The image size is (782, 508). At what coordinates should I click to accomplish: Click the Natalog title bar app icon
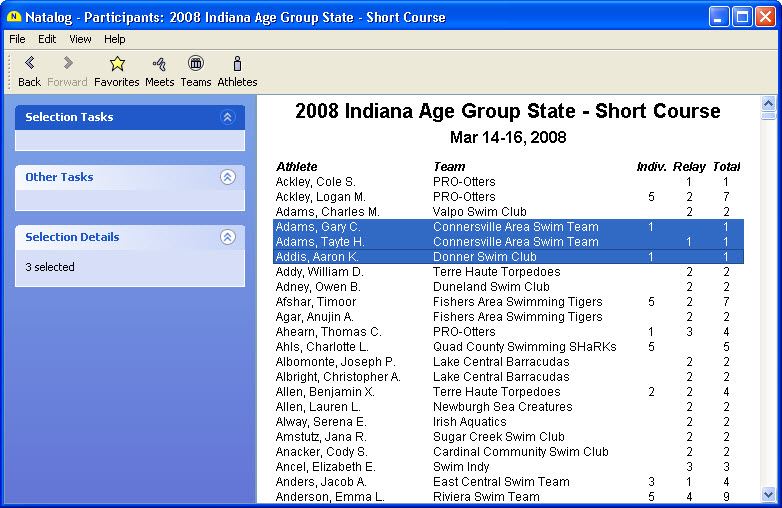pos(14,17)
